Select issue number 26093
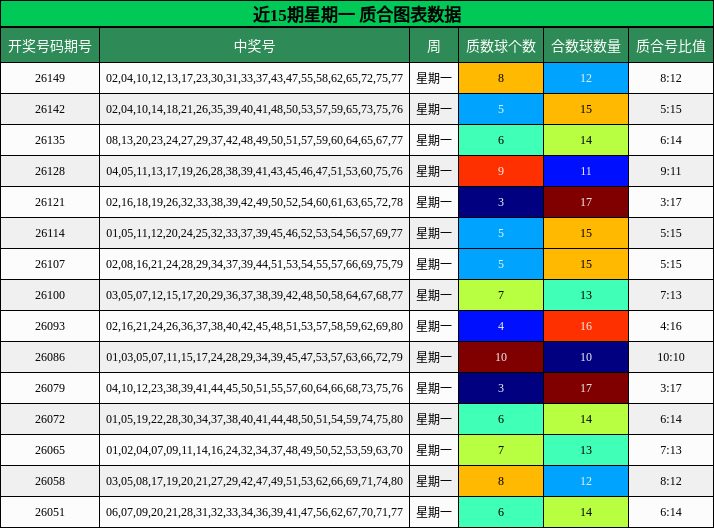 [50, 325]
